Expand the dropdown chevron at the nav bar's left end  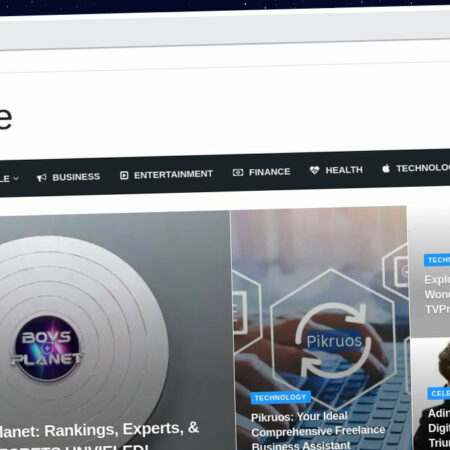pyautogui.click(x=16, y=179)
